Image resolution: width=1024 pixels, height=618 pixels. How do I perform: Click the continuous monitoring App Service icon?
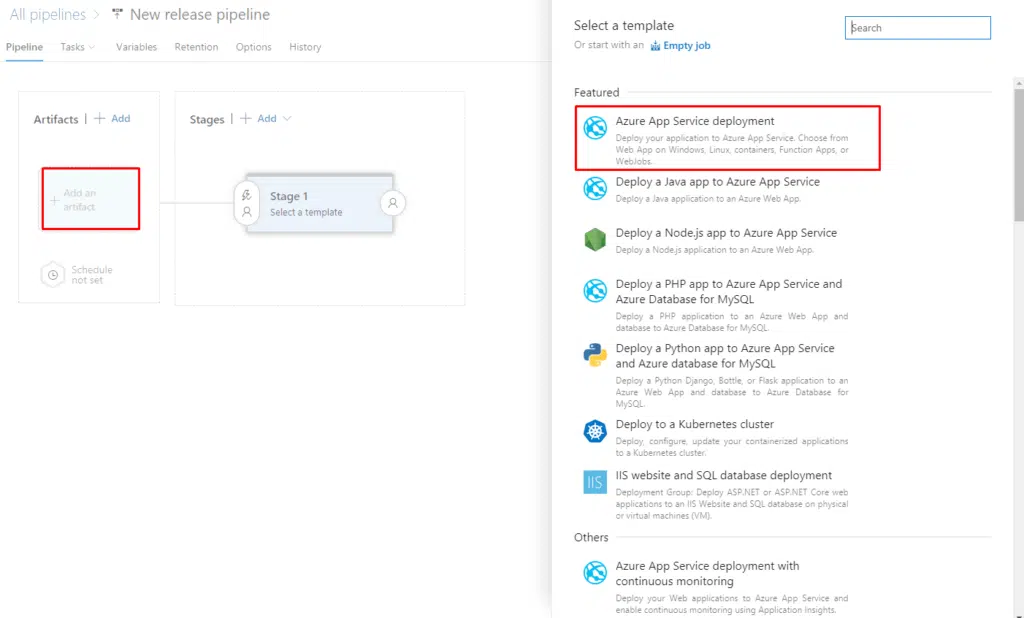click(595, 573)
